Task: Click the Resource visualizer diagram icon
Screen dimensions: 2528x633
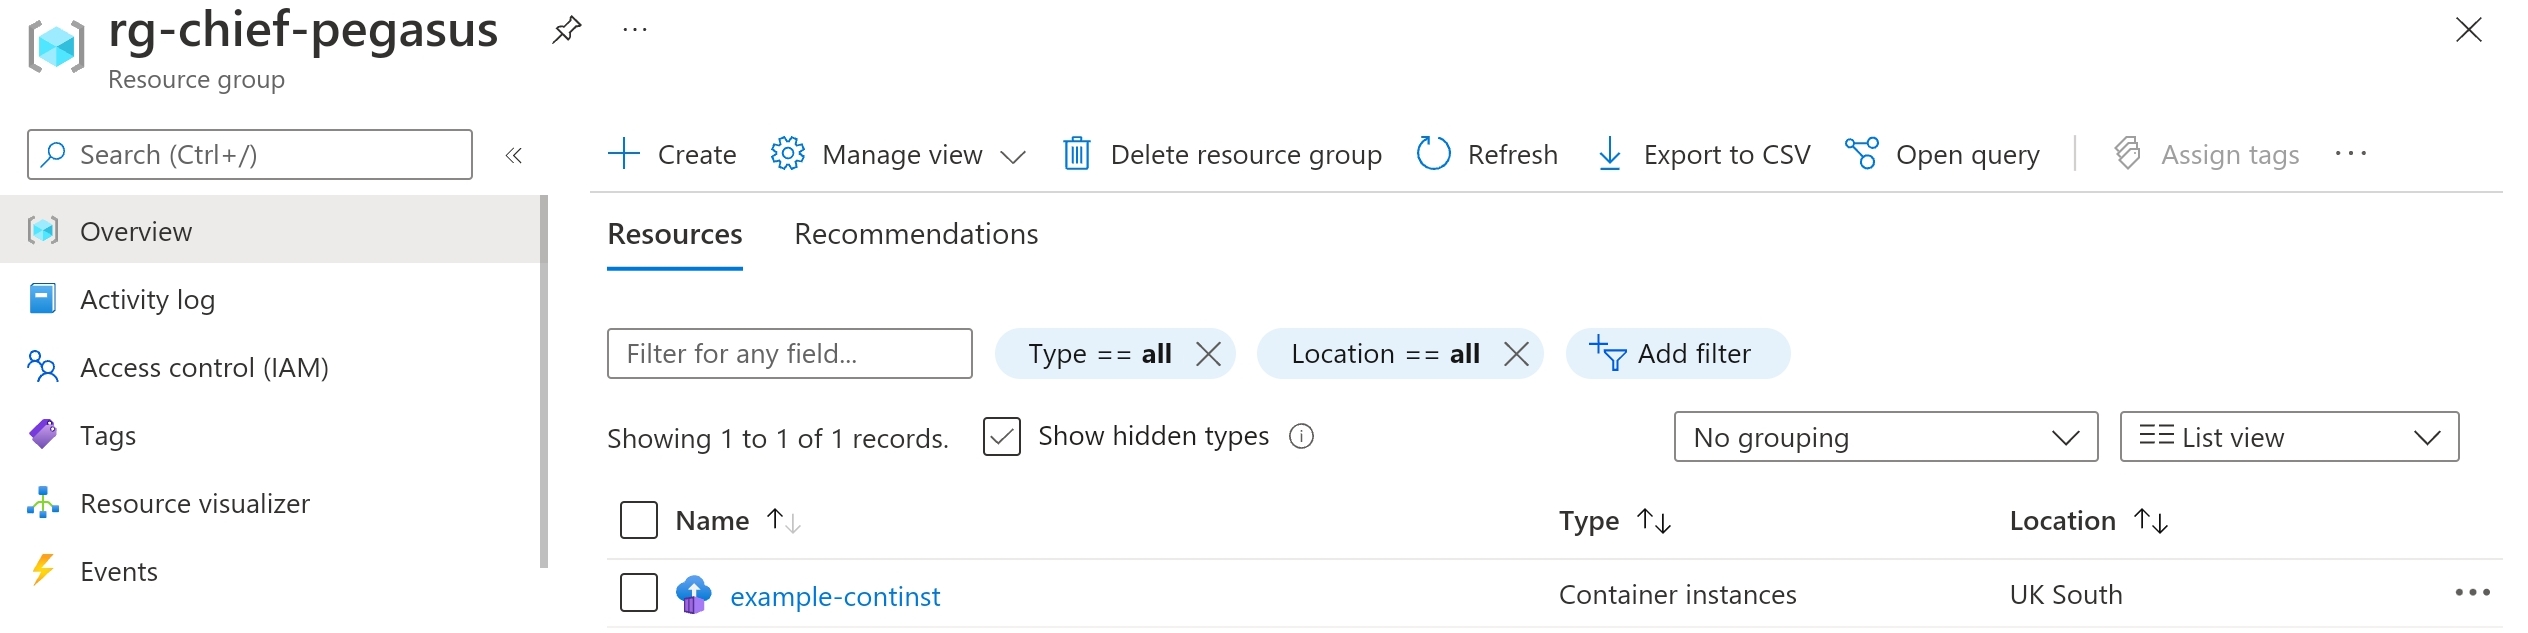Action: click(x=43, y=502)
